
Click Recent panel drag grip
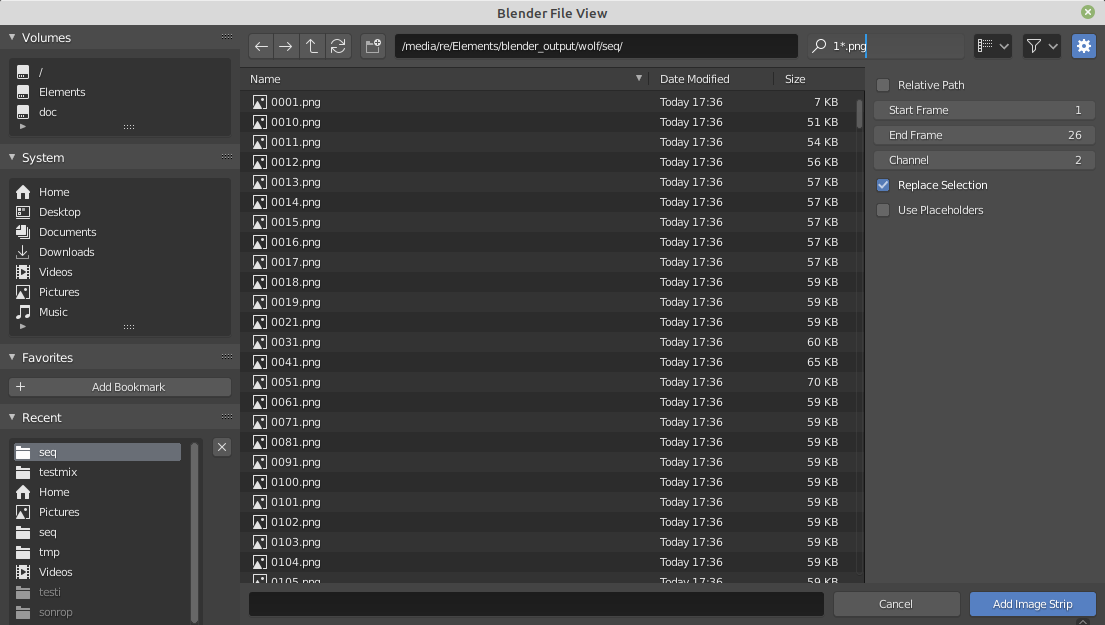click(227, 416)
